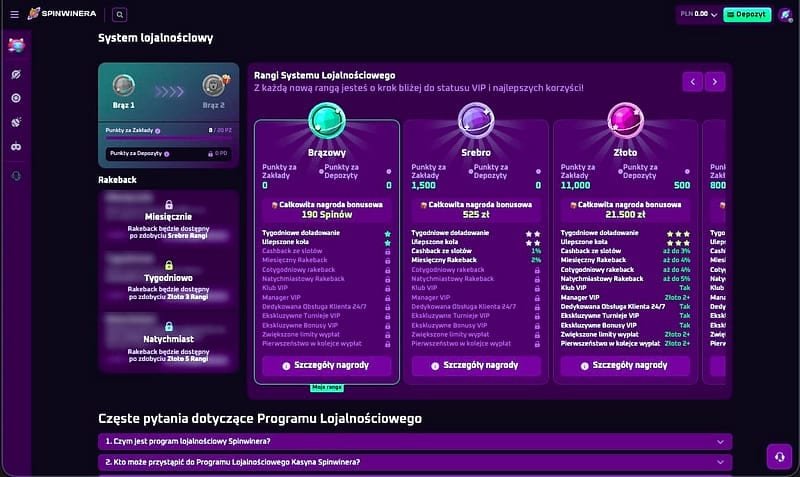The image size is (800, 477).
Task: Open the user profile avatar
Action: tap(786, 14)
